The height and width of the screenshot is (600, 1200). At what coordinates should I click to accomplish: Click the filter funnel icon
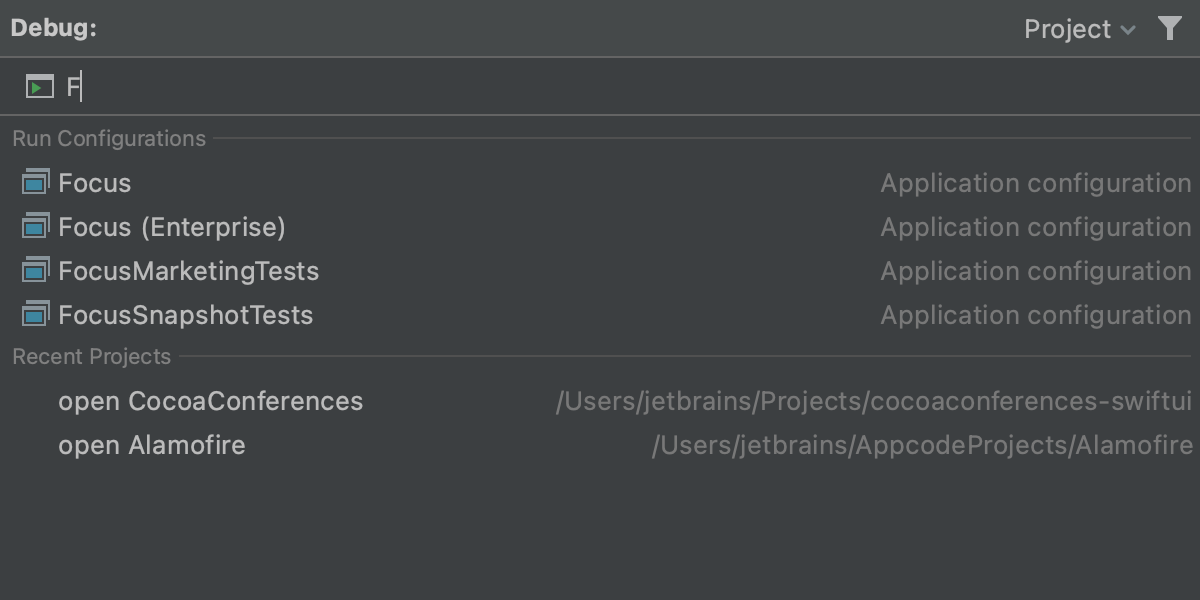[1169, 28]
